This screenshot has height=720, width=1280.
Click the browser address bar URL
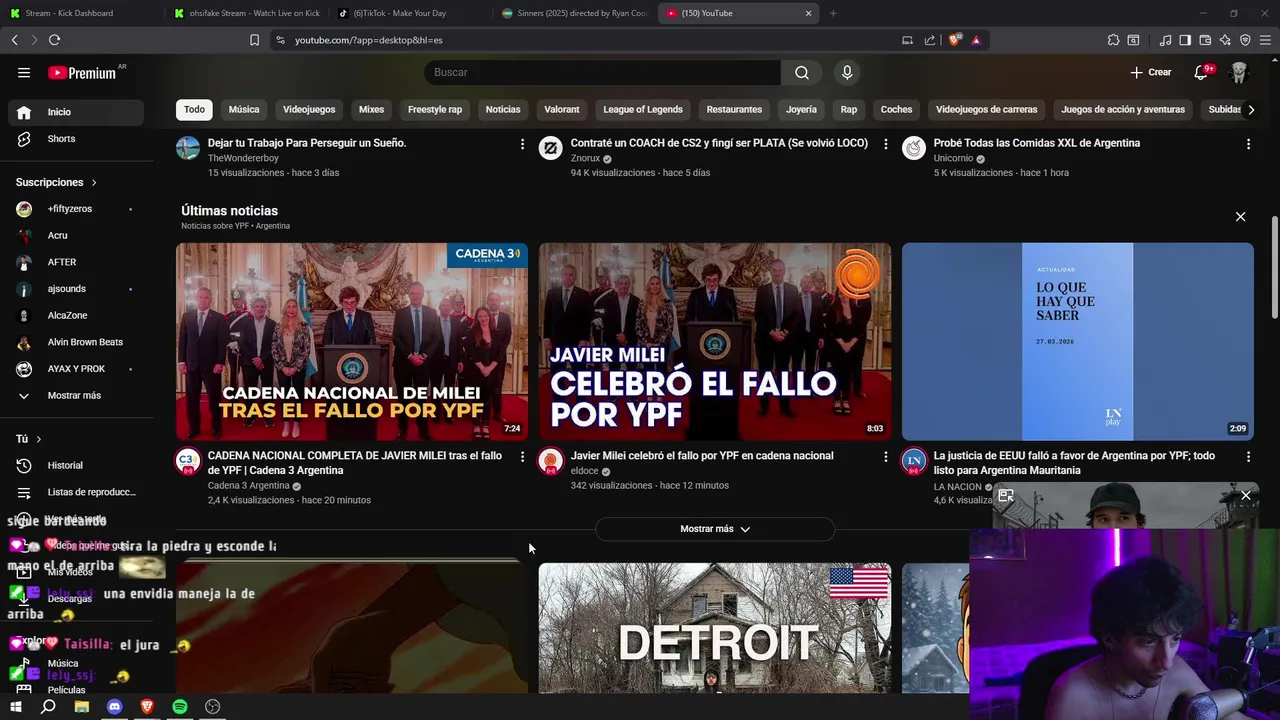tap(369, 40)
